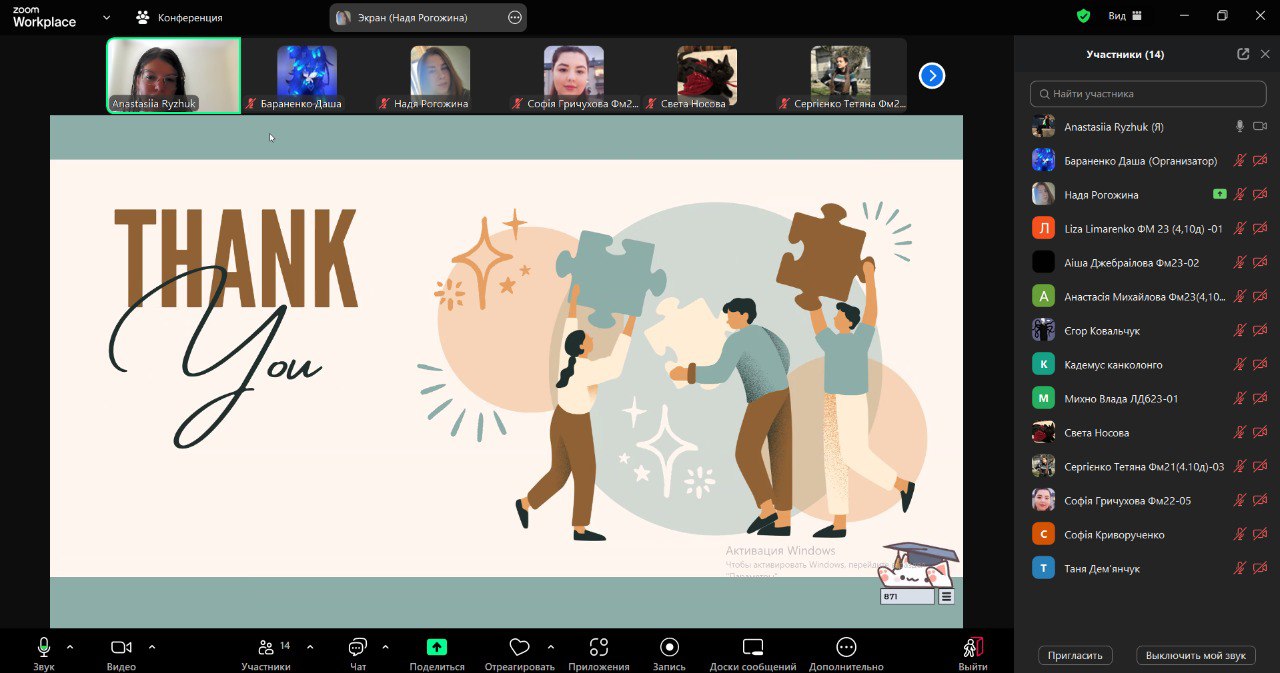Screen dimensions: 1280x673
Task: Open the Чат chat button
Action: coord(358,654)
